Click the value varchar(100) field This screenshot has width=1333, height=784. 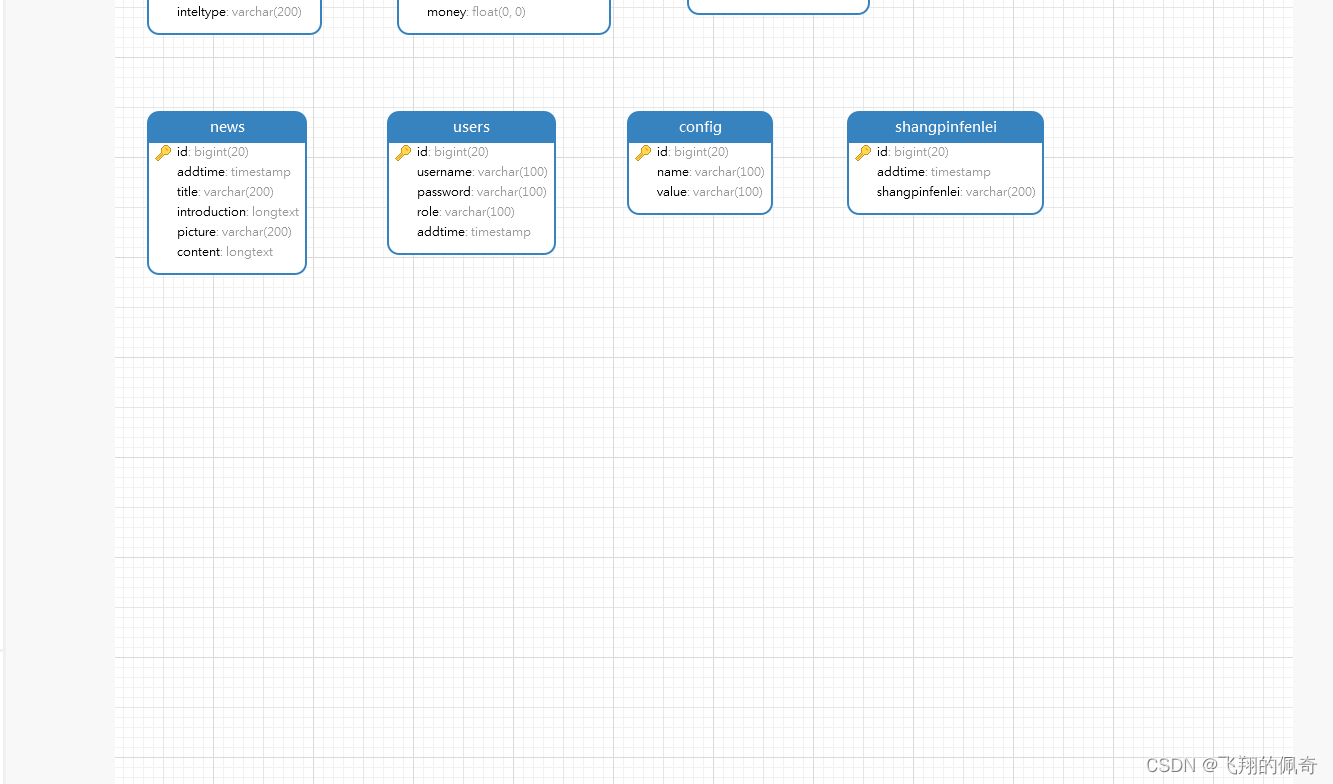[x=710, y=192]
